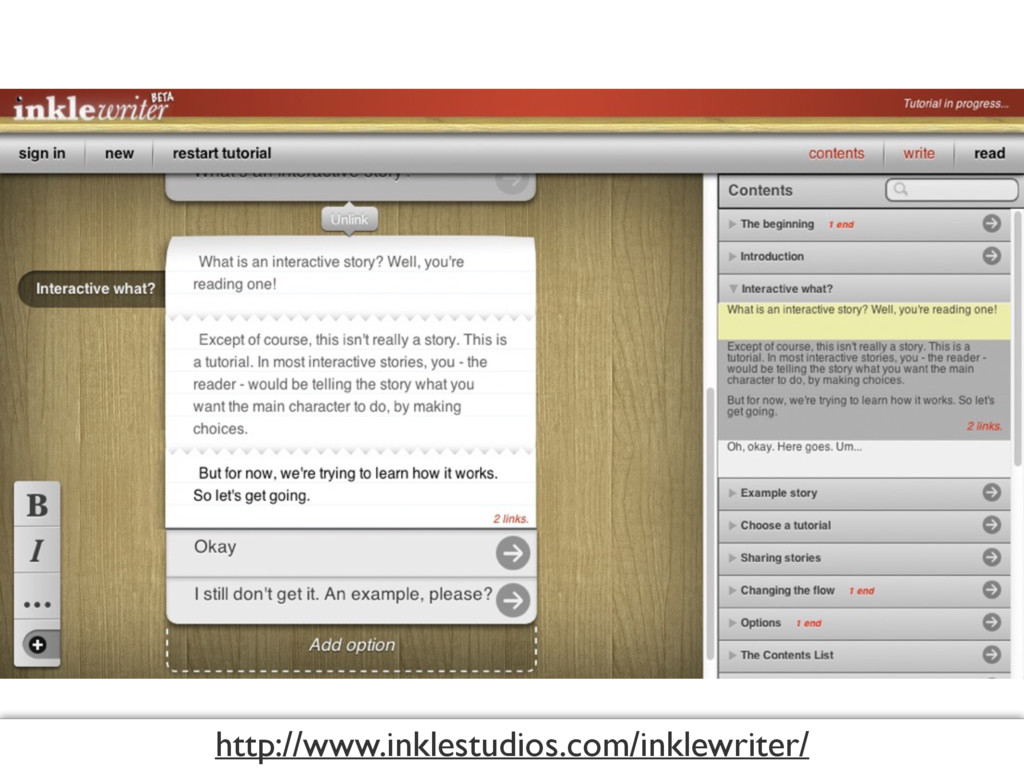Click '1 end' tag beside Options
Screen dimensions: 1024x768
coord(808,623)
